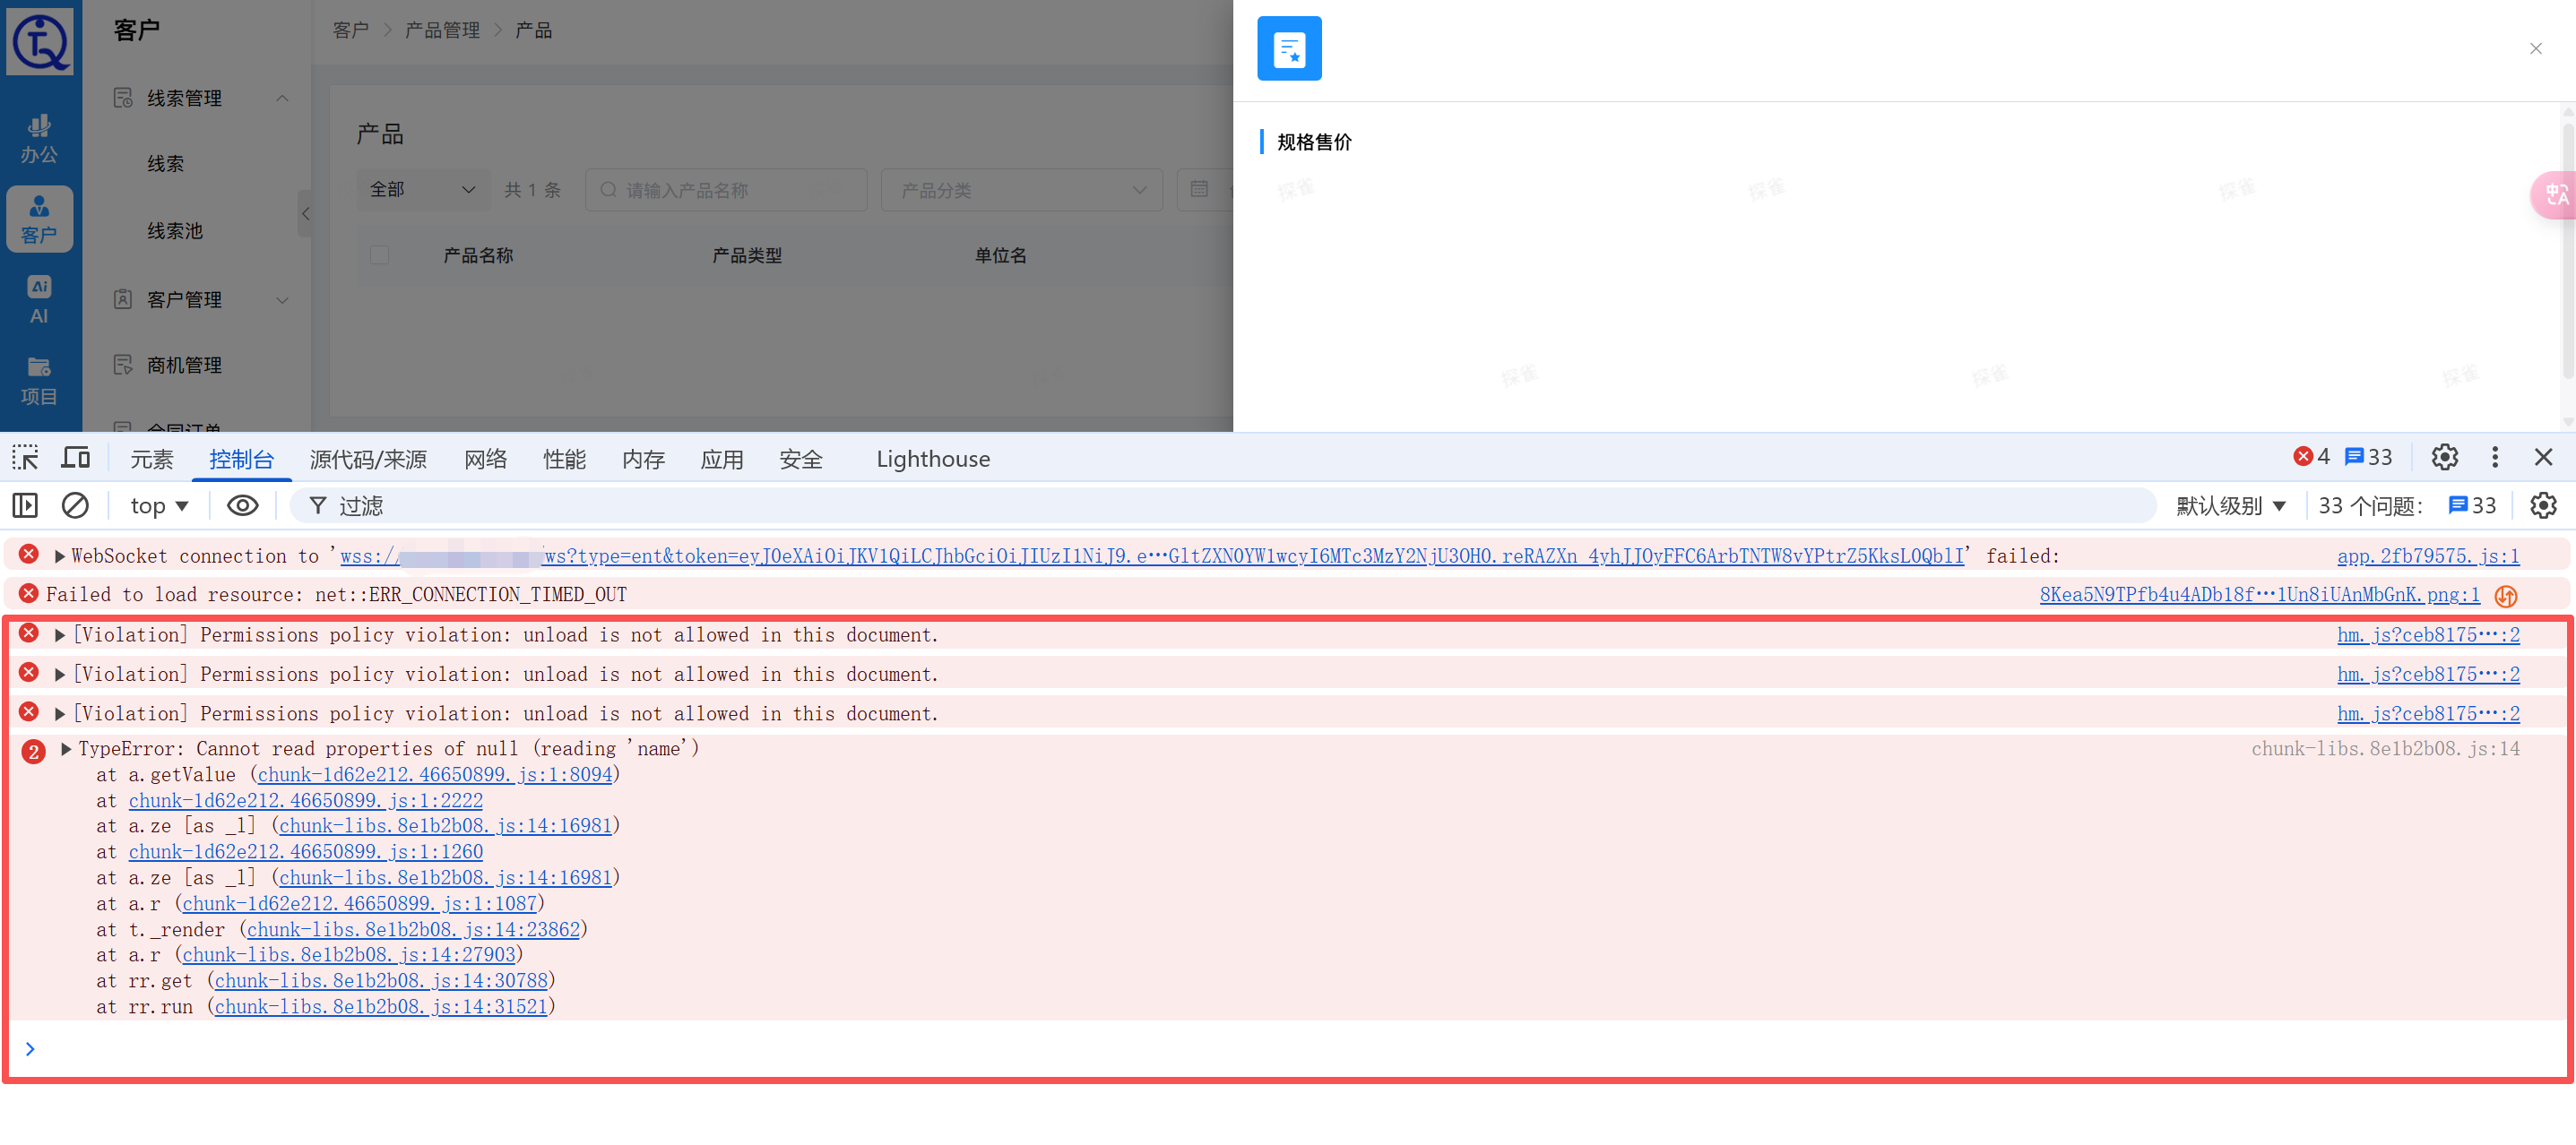Open the DevTools three-dot menu
The height and width of the screenshot is (1145, 2576).
coord(2494,458)
